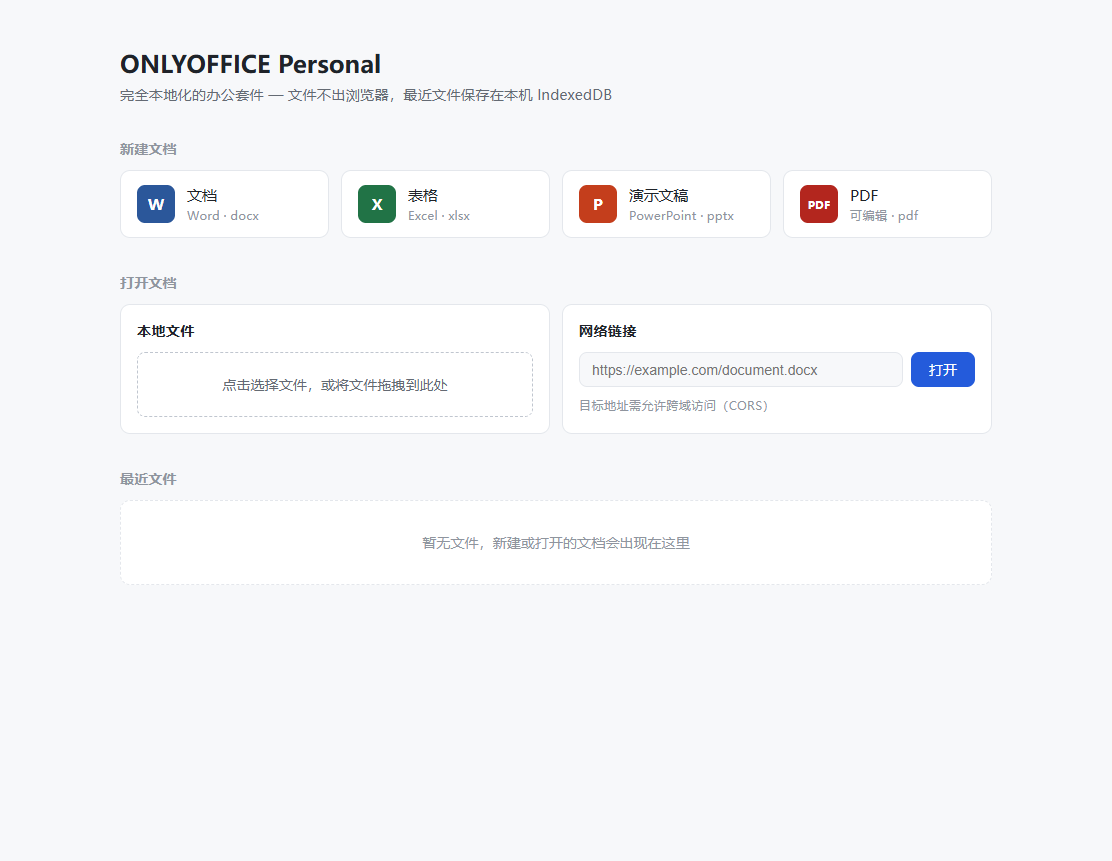Click the 网络链接 label
Screen dimensions: 1112x861
(608, 331)
